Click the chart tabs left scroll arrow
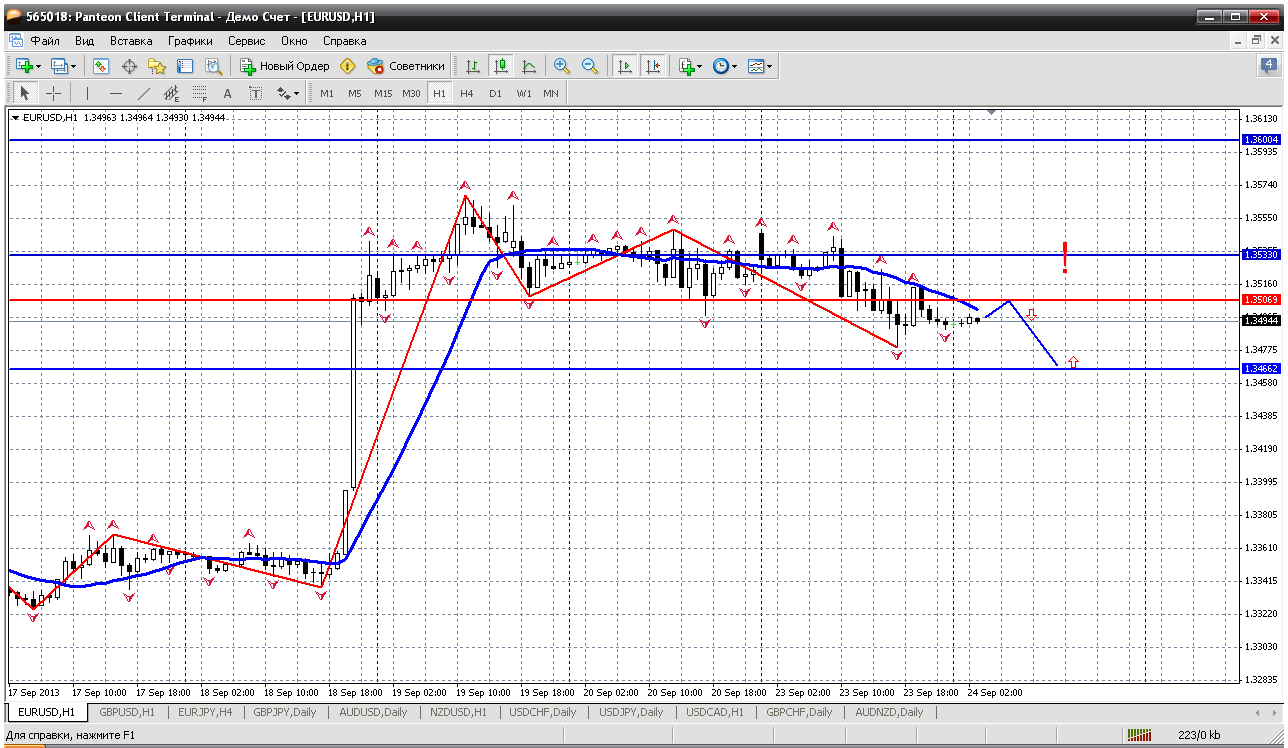This screenshot has width=1288, height=748. (x=1258, y=712)
